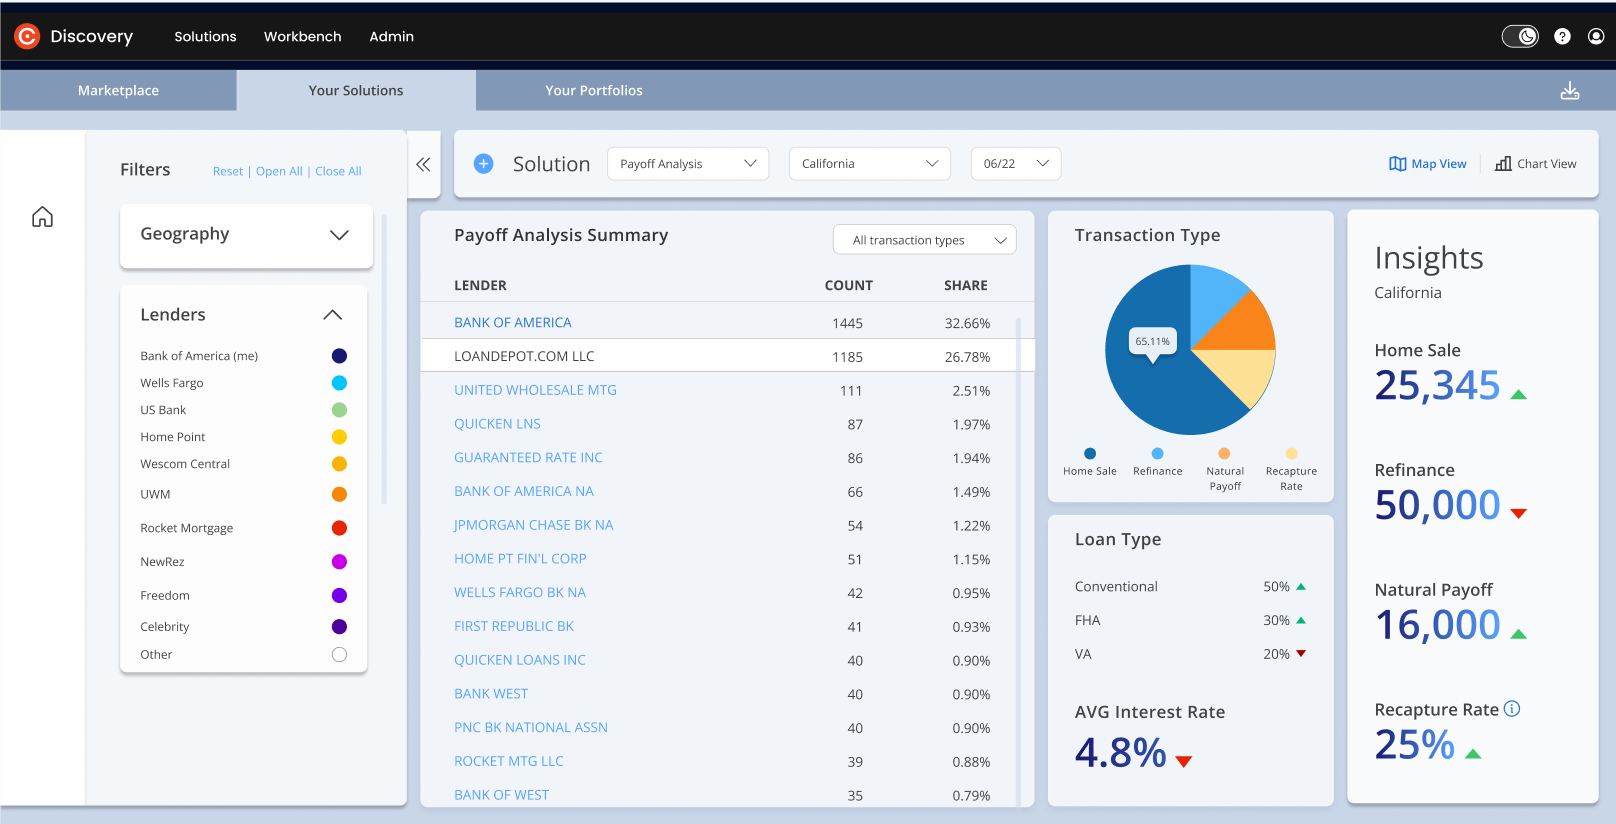Click Refinance red down arrow
1616x824 pixels.
[x=1518, y=513]
